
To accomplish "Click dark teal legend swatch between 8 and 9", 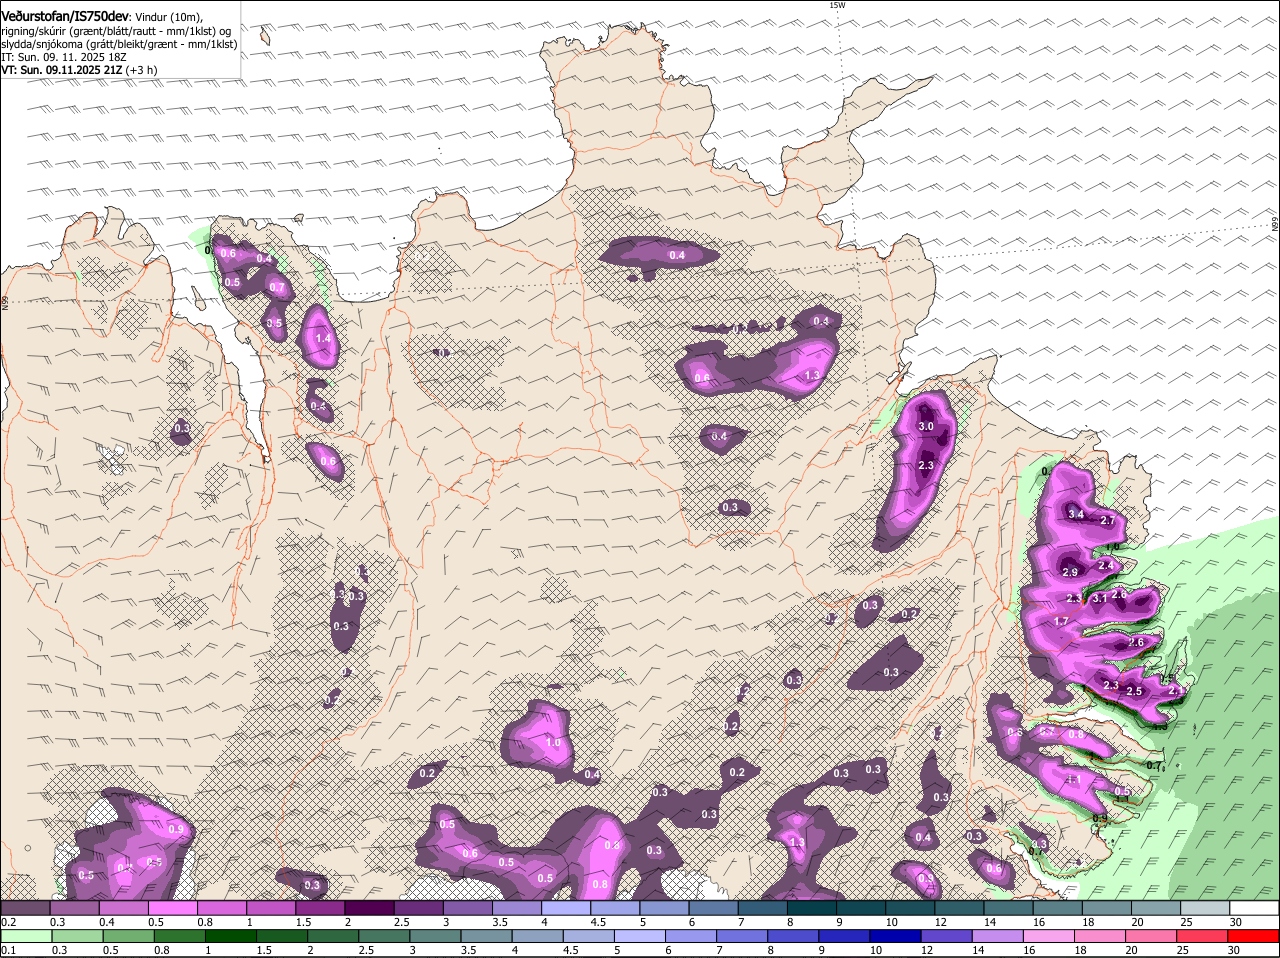I will pyautogui.click(x=812, y=907).
